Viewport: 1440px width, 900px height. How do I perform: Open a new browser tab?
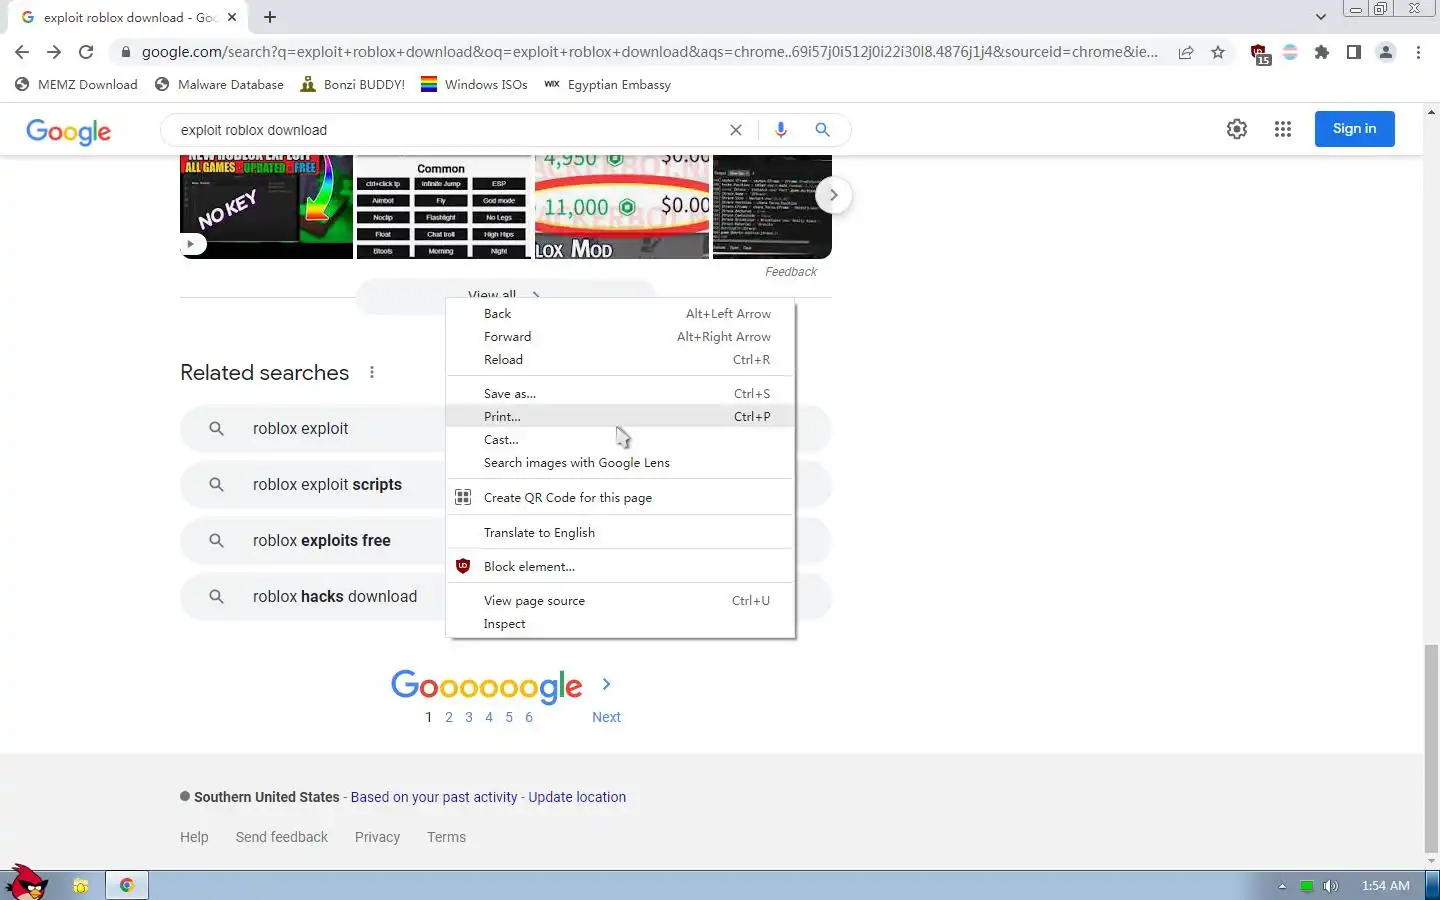(x=270, y=17)
